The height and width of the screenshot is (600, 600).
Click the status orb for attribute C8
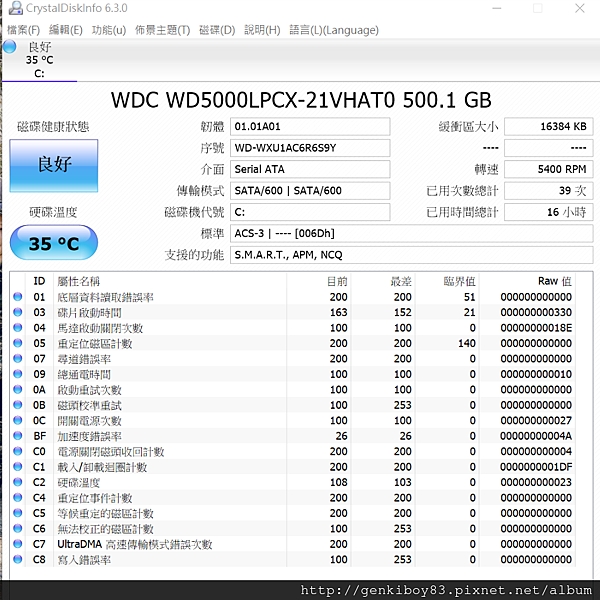pos(18,559)
